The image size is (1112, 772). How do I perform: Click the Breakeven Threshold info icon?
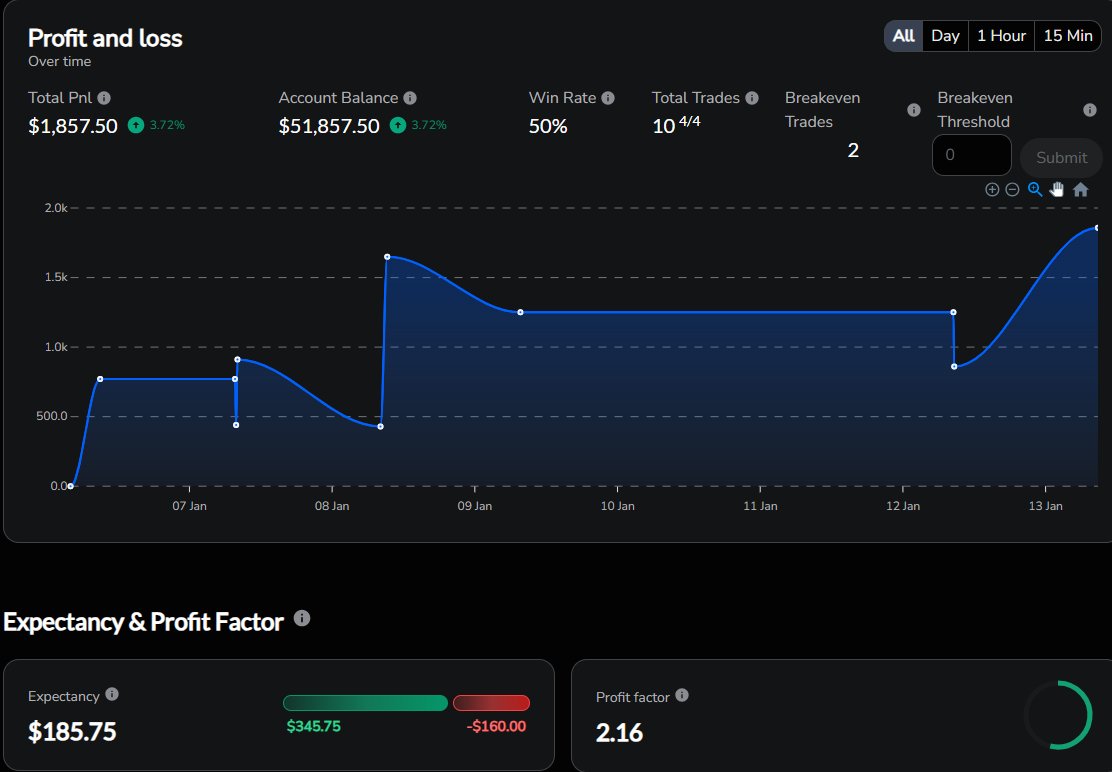[1089, 110]
